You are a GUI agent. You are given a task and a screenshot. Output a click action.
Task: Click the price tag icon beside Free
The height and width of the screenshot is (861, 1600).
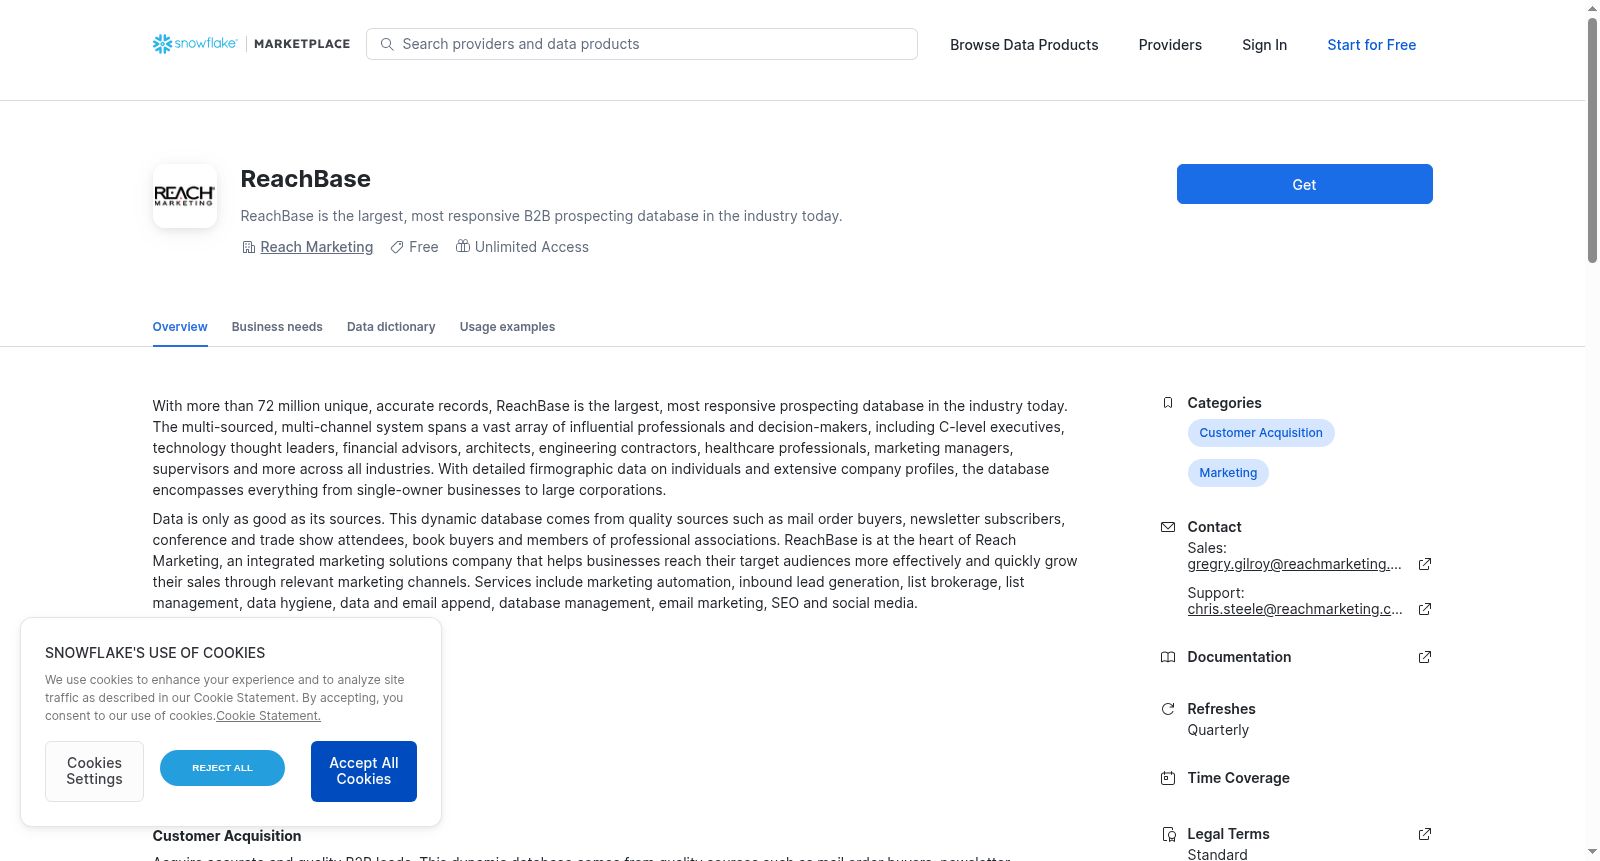(x=397, y=247)
